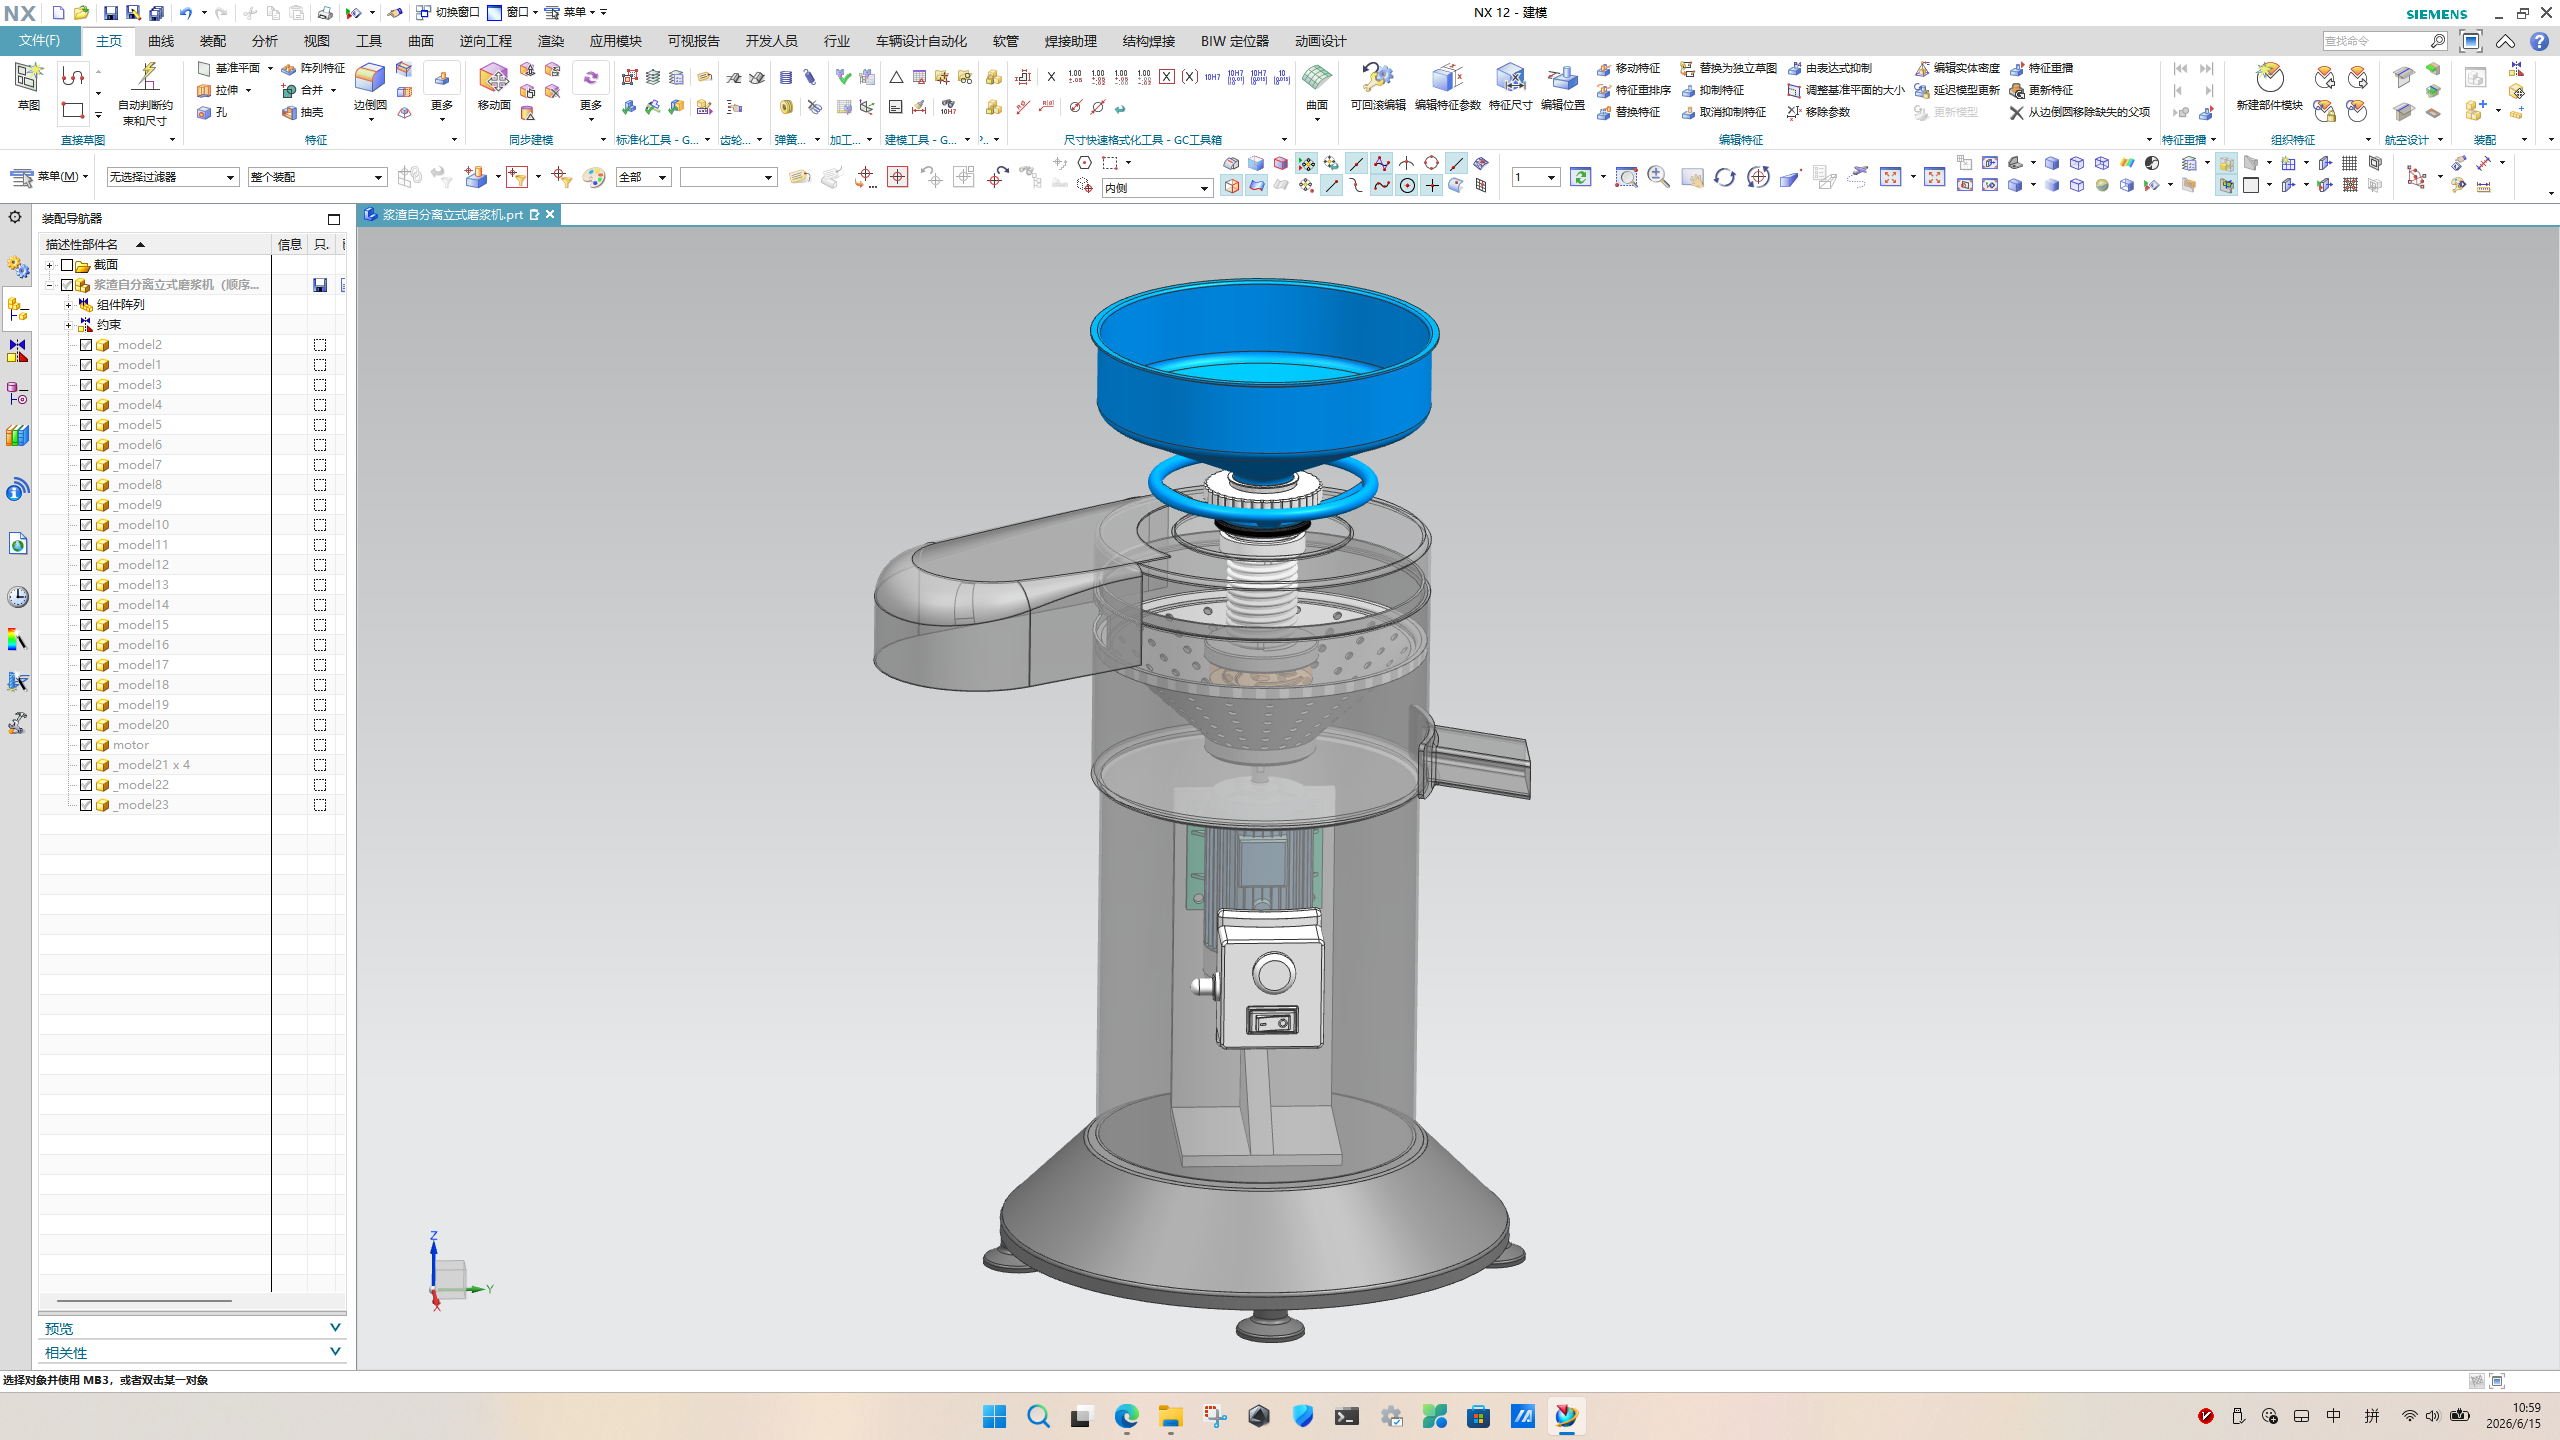Open Microsoft Edge from the taskbar

tap(1126, 1416)
